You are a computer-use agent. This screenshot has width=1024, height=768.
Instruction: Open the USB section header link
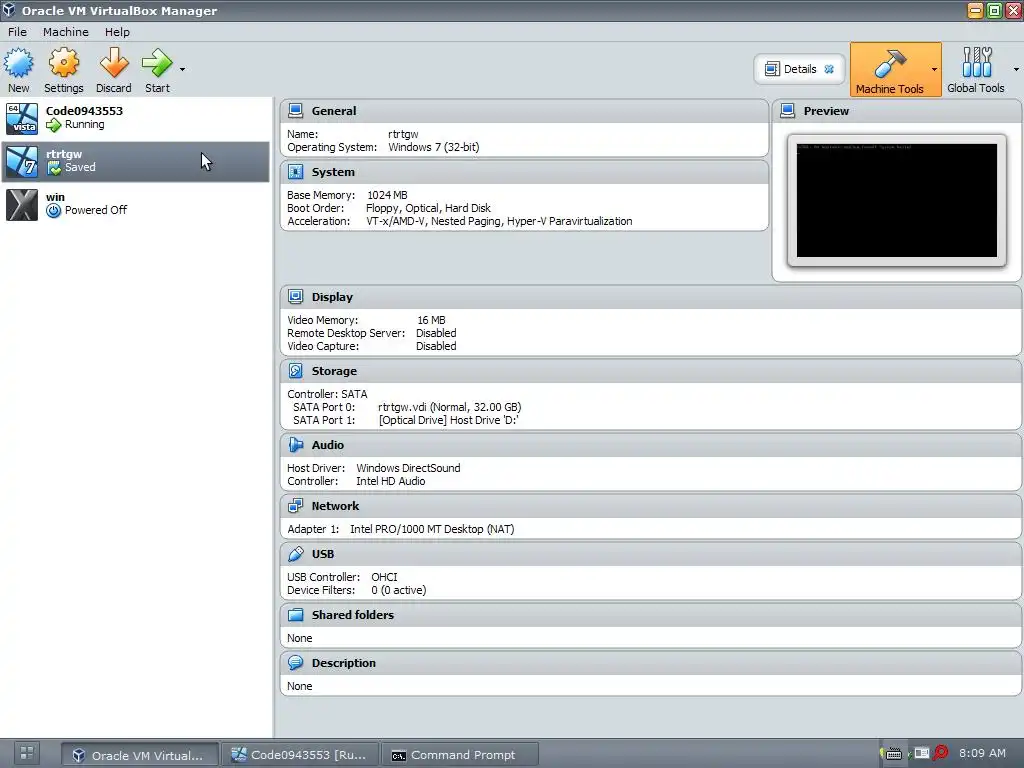click(x=323, y=554)
